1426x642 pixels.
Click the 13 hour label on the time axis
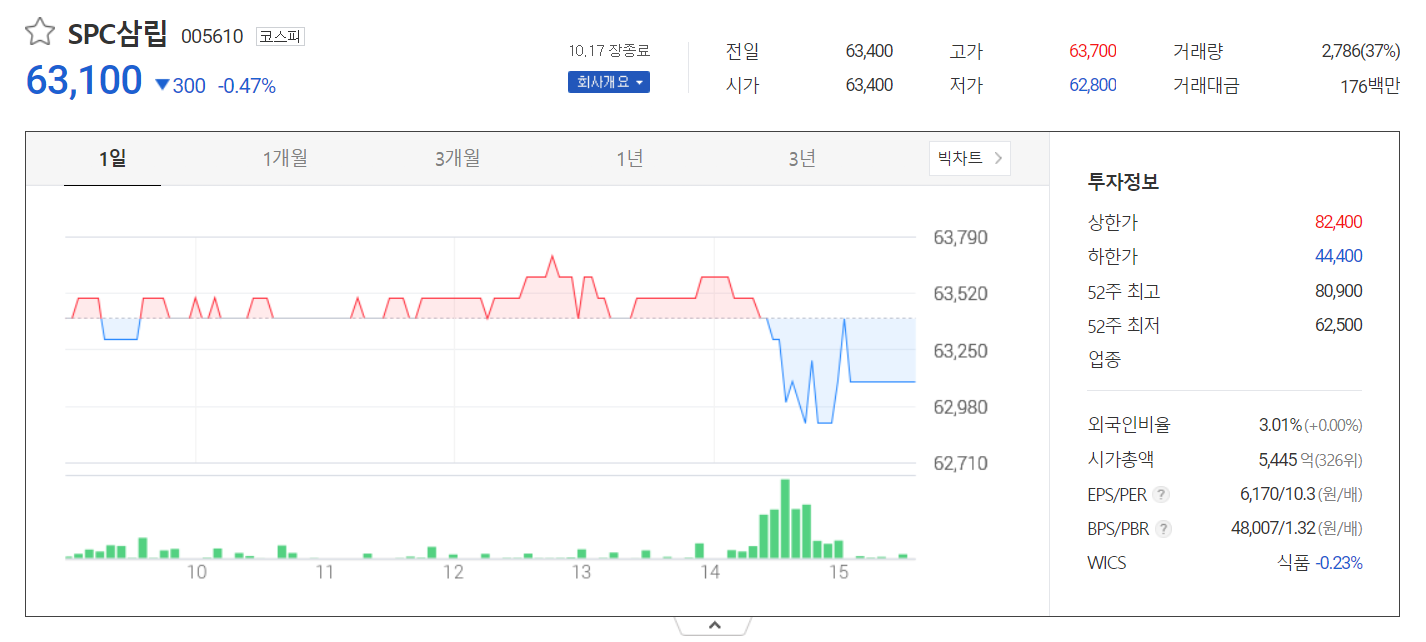tap(581, 573)
